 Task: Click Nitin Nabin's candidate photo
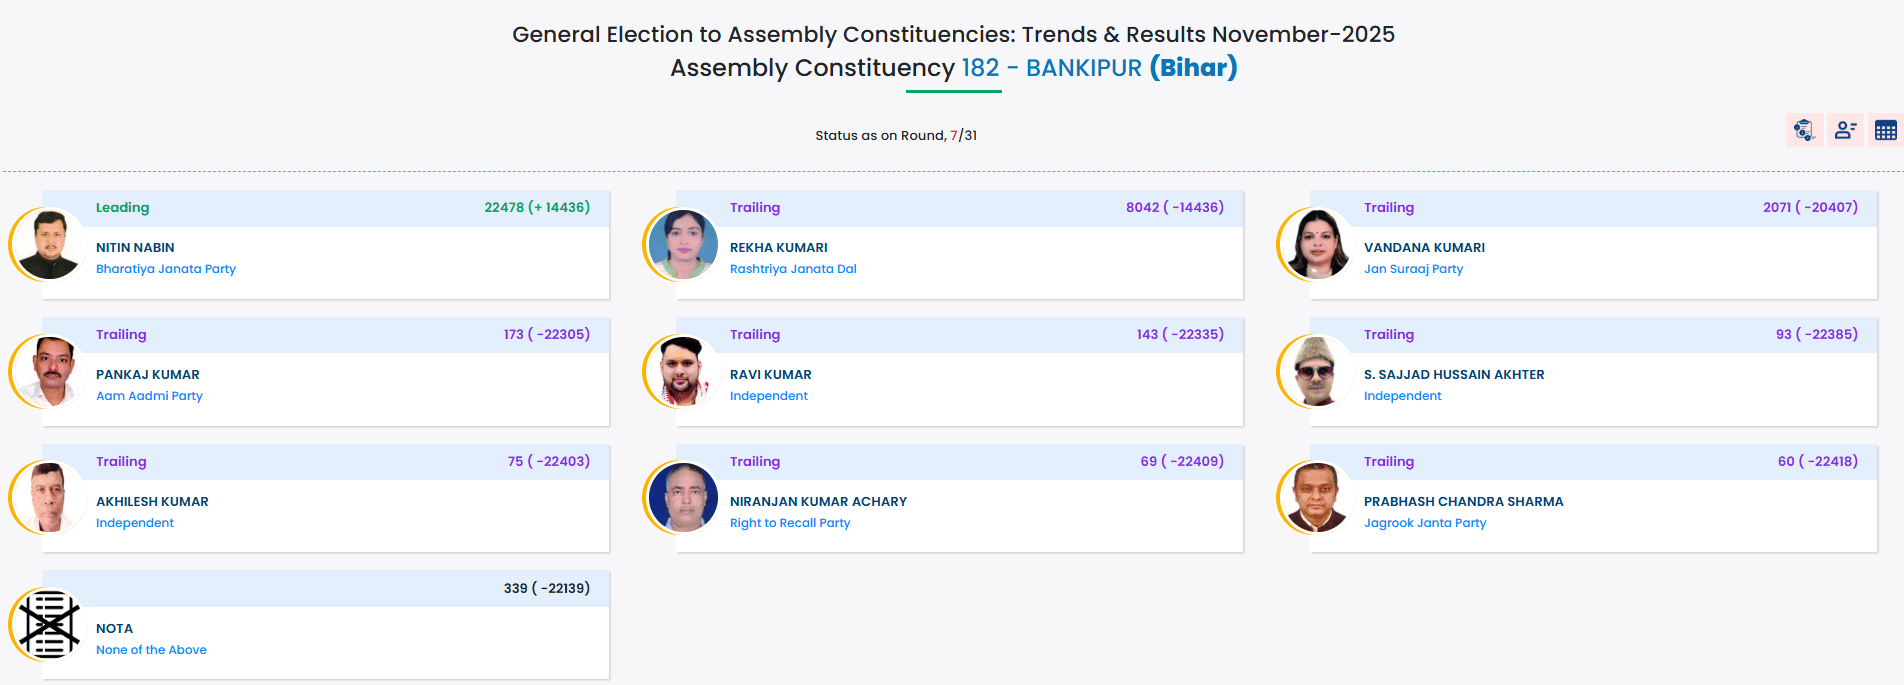click(x=48, y=244)
